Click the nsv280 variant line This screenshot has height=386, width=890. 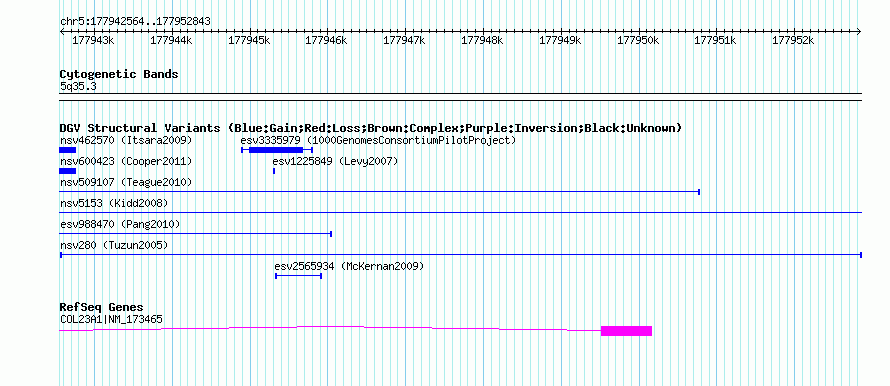(461, 255)
